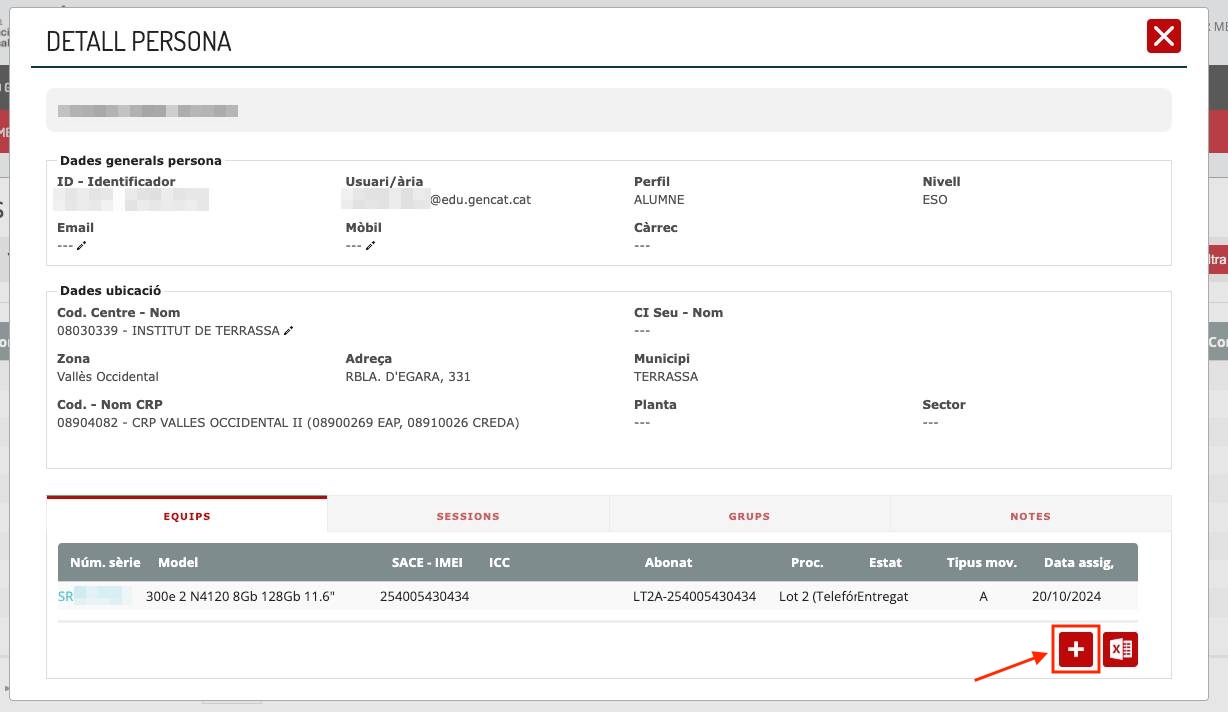Click the ICC column header
The image size is (1228, 712).
coord(499,563)
